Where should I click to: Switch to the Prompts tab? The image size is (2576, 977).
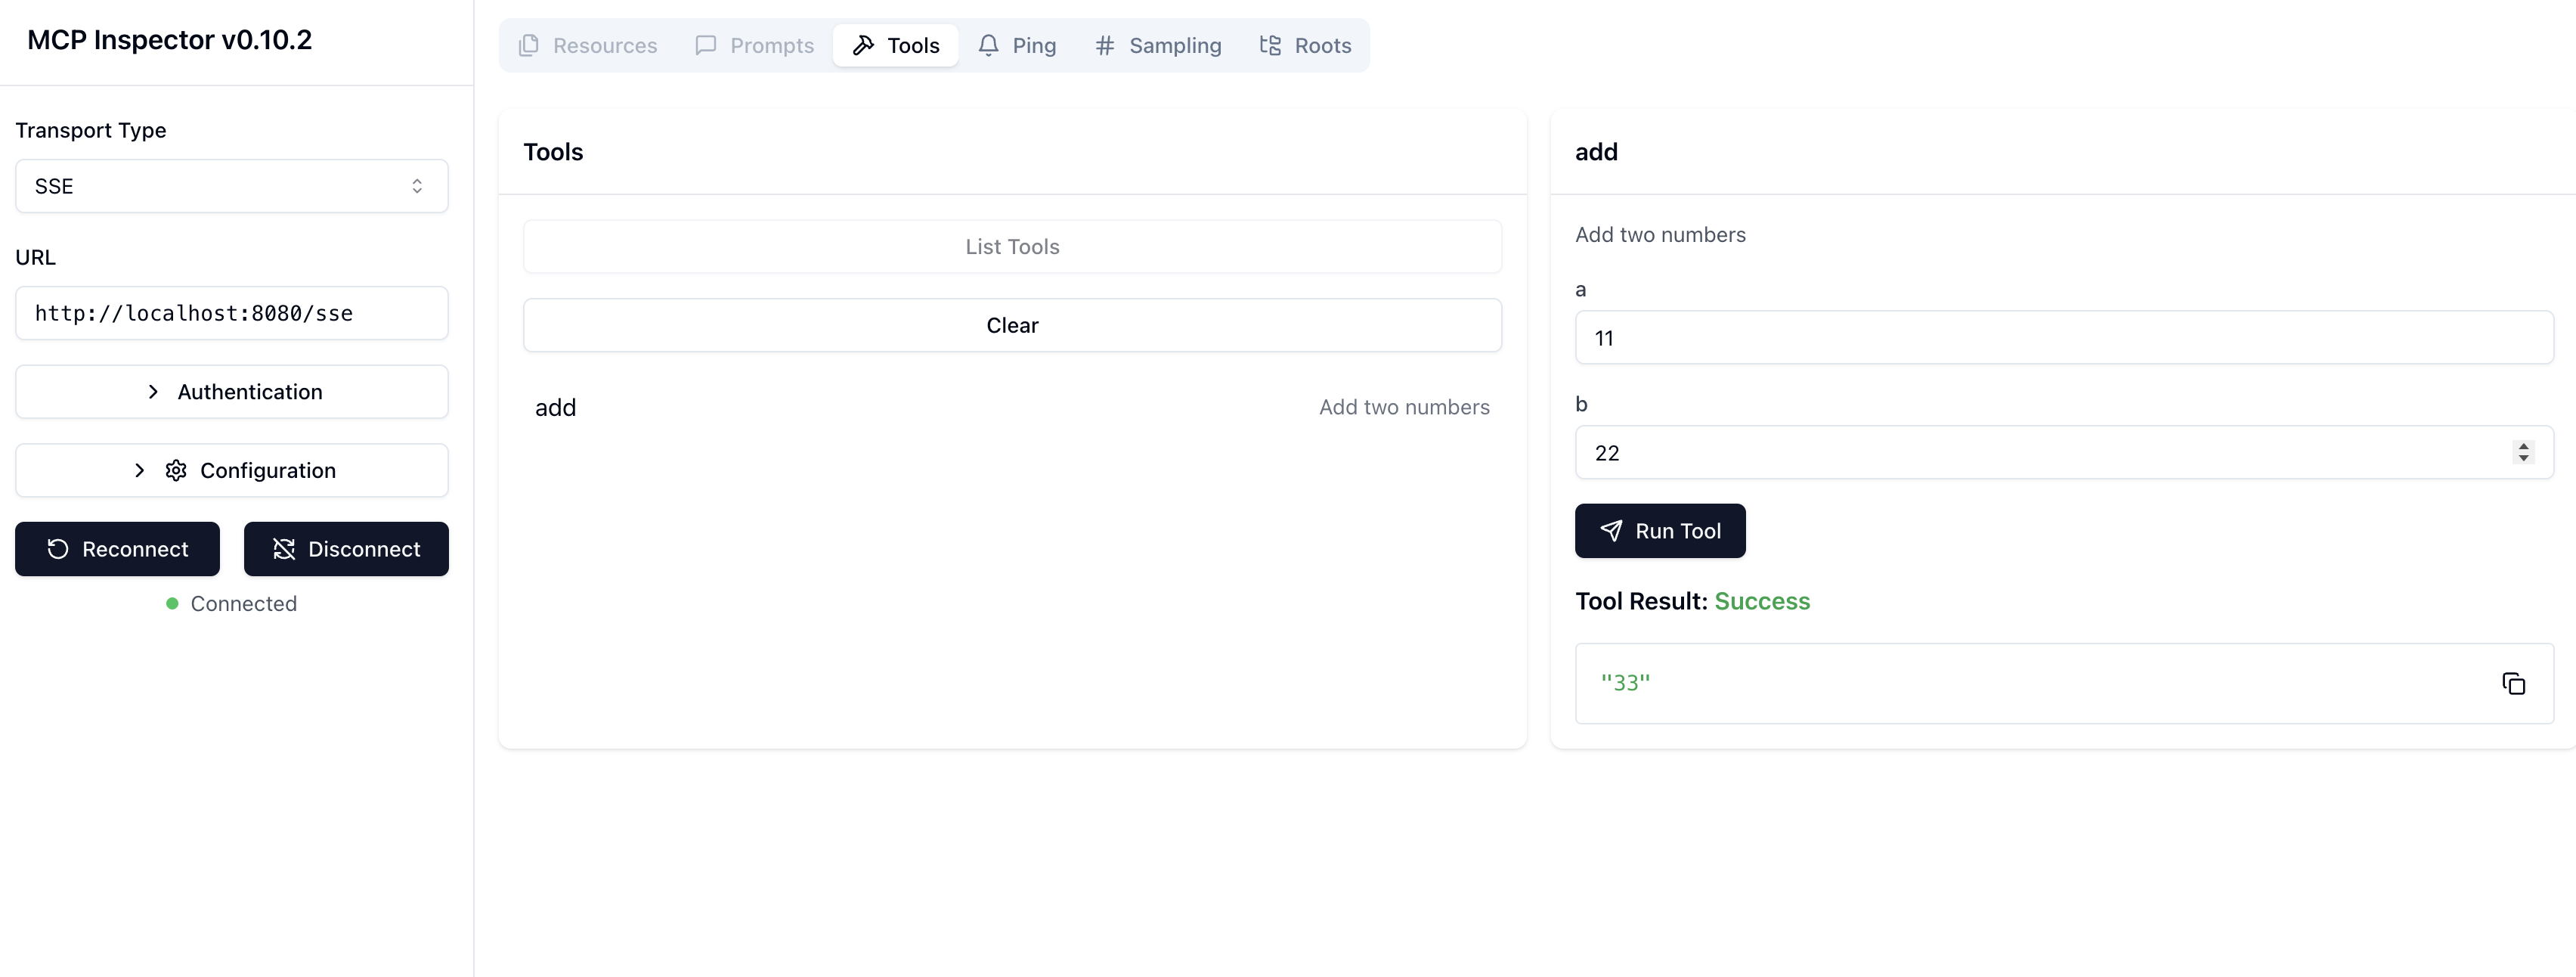(754, 45)
